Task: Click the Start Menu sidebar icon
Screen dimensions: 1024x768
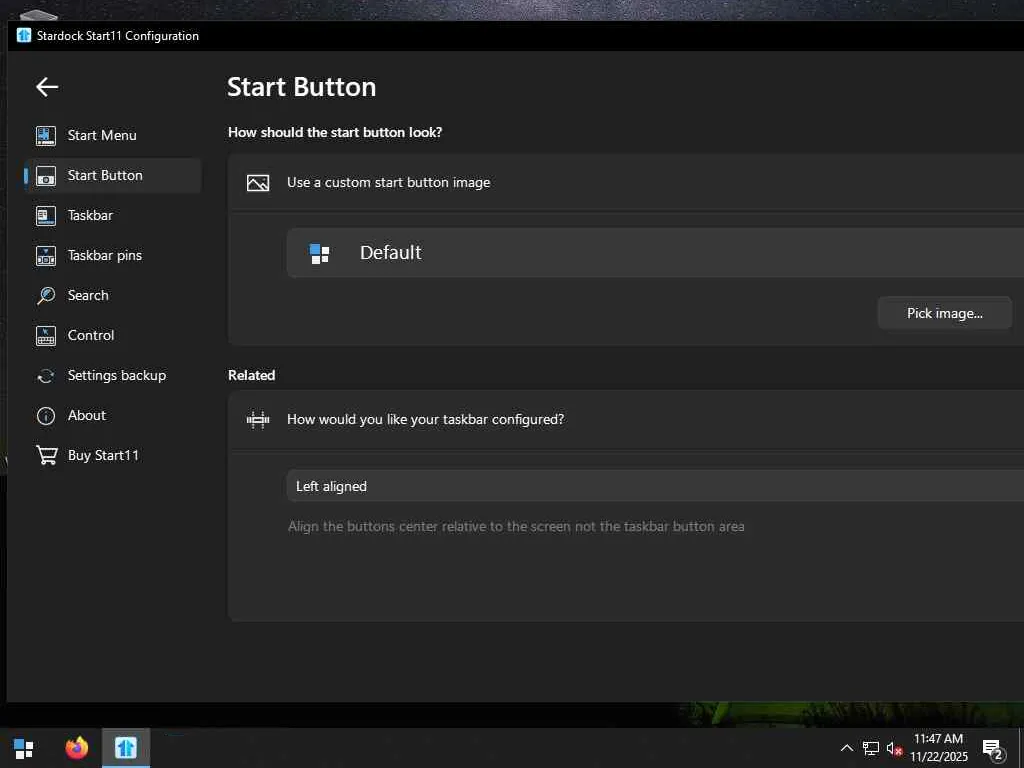Action: (x=46, y=136)
